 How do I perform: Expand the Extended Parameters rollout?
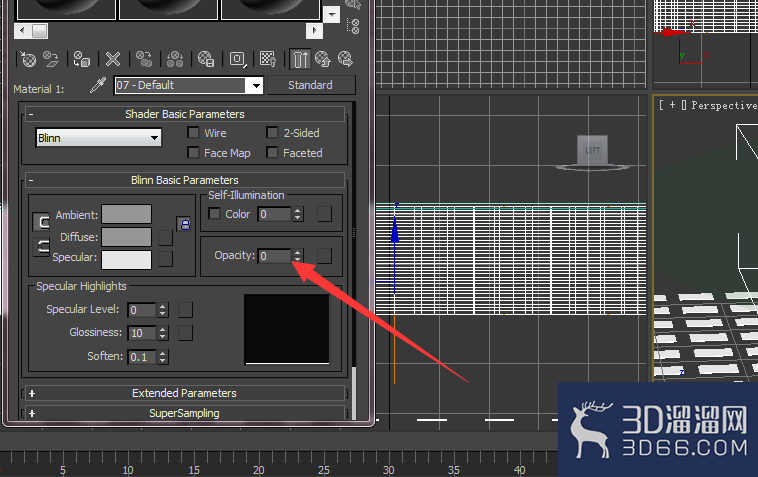pyautogui.click(x=32, y=393)
